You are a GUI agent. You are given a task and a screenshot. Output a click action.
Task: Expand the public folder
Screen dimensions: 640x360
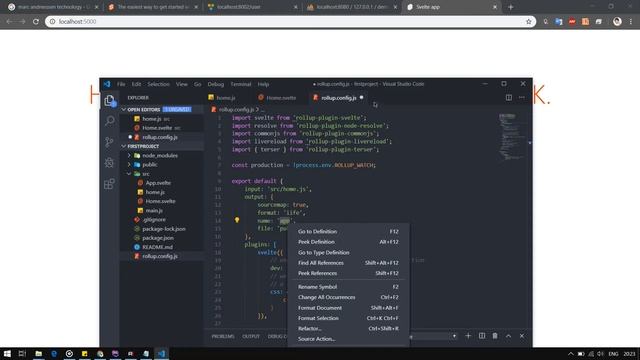pos(129,164)
